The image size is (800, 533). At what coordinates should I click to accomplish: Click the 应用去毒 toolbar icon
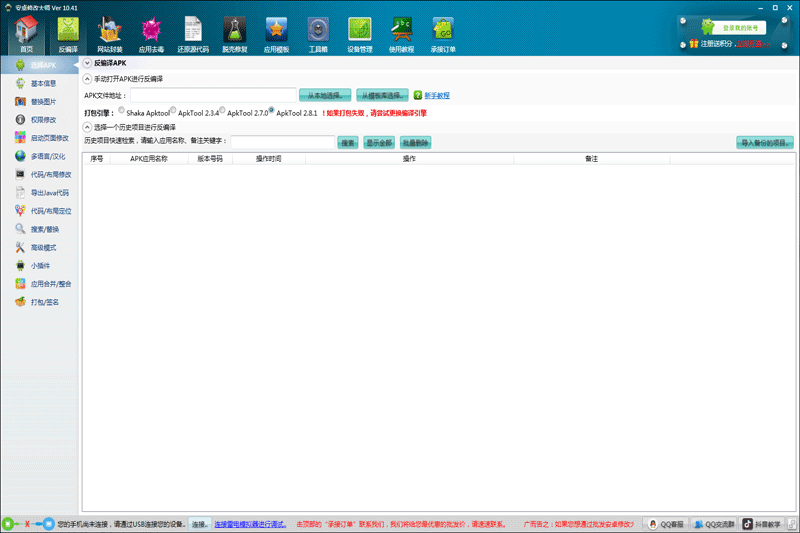click(151, 34)
